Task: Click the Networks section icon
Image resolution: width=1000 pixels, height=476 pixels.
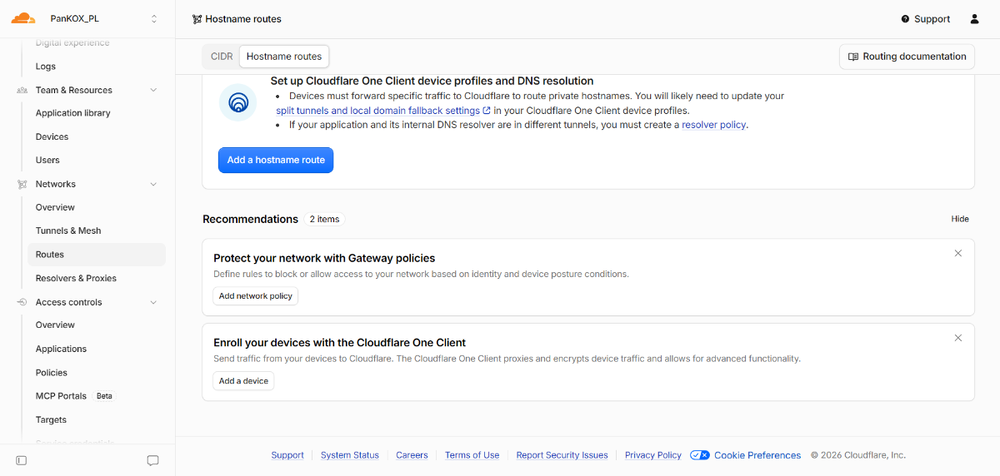Action: (22, 184)
